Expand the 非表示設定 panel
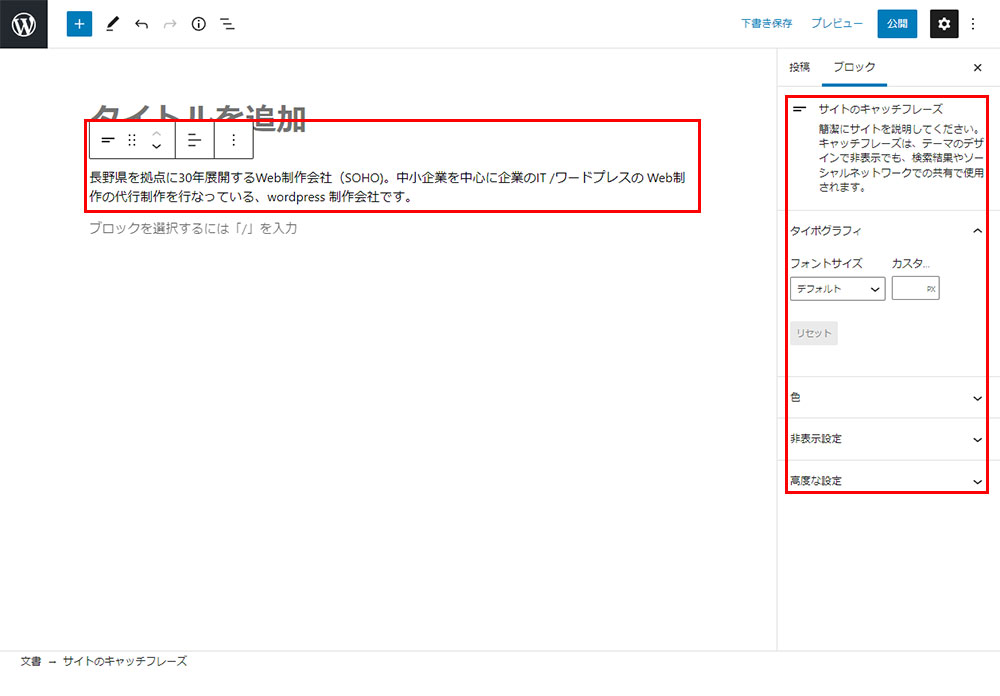This screenshot has width=1000, height=696. click(x=886, y=439)
